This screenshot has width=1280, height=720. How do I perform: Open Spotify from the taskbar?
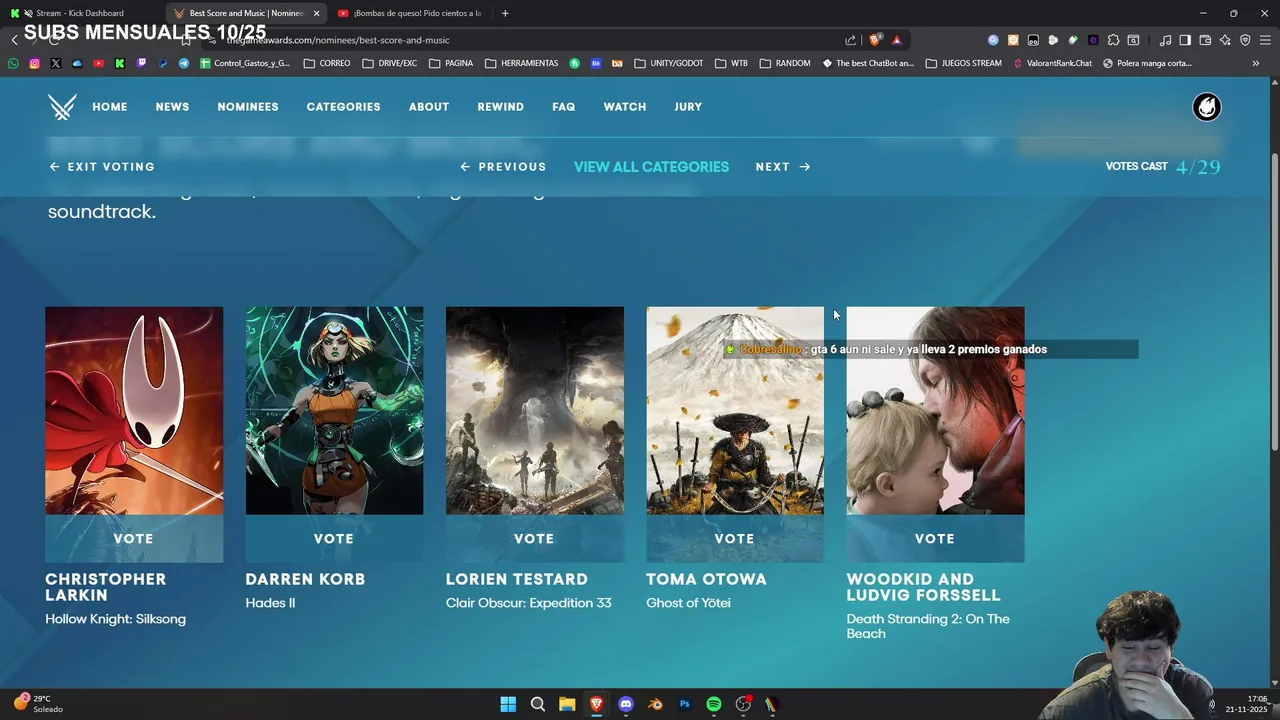714,704
